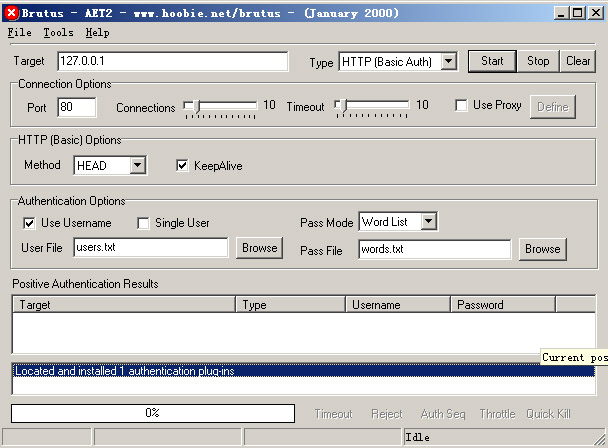Toggle the Use Username checkbox

tap(29, 223)
